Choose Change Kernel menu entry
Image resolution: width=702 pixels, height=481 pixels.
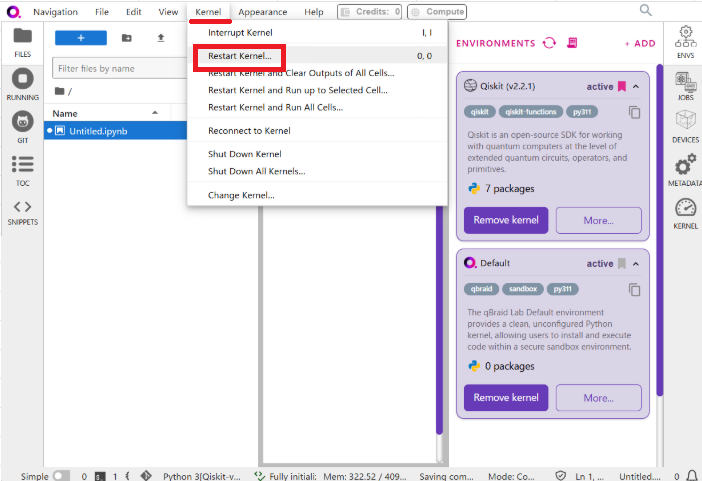[241, 195]
